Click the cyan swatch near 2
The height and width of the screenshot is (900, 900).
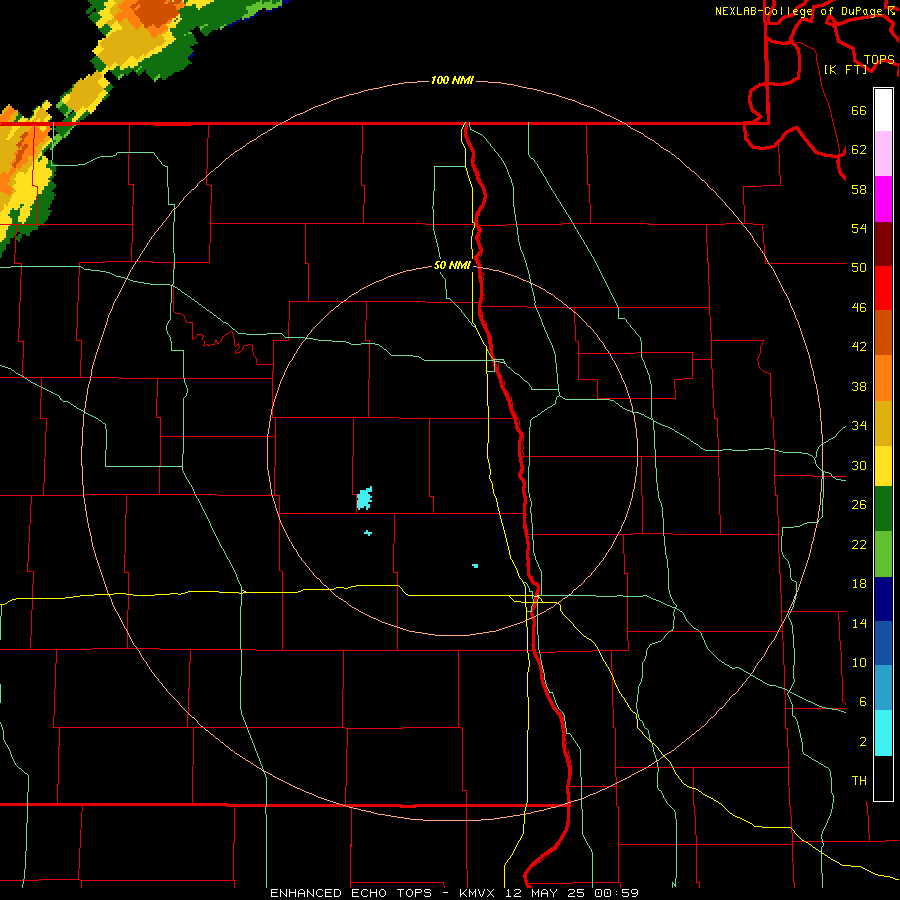click(883, 733)
